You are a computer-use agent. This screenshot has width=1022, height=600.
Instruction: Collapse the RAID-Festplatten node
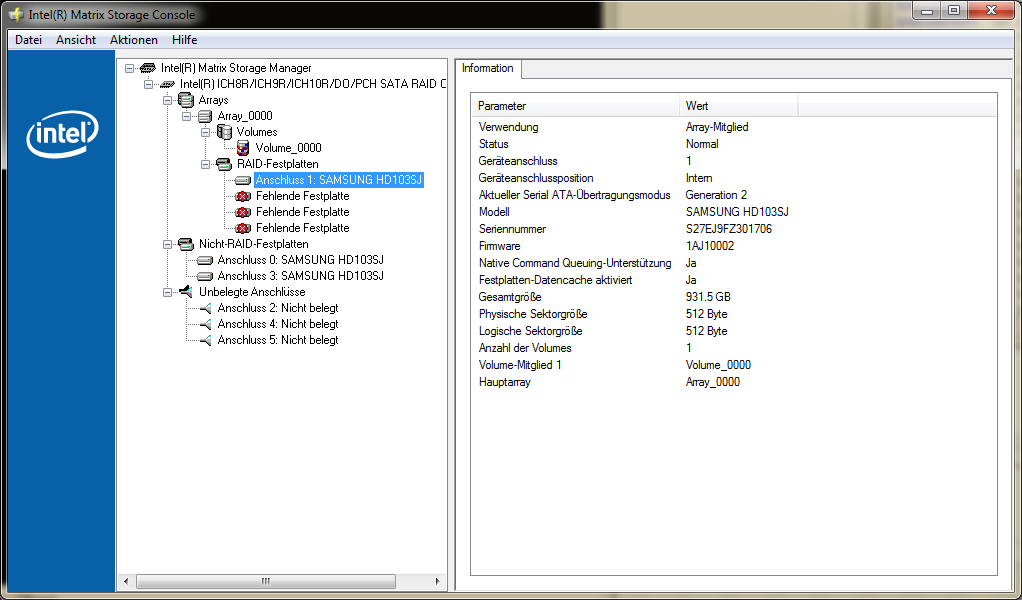coord(205,164)
